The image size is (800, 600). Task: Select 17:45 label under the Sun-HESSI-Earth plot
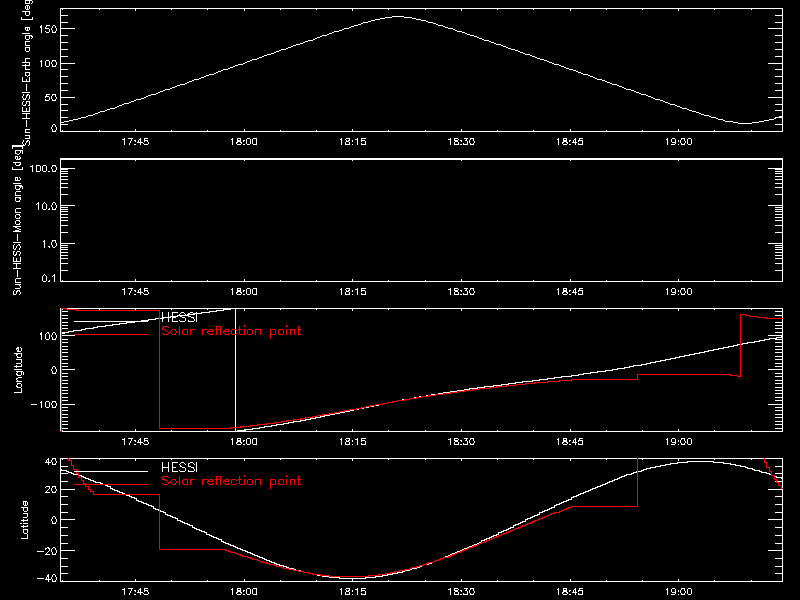click(135, 141)
